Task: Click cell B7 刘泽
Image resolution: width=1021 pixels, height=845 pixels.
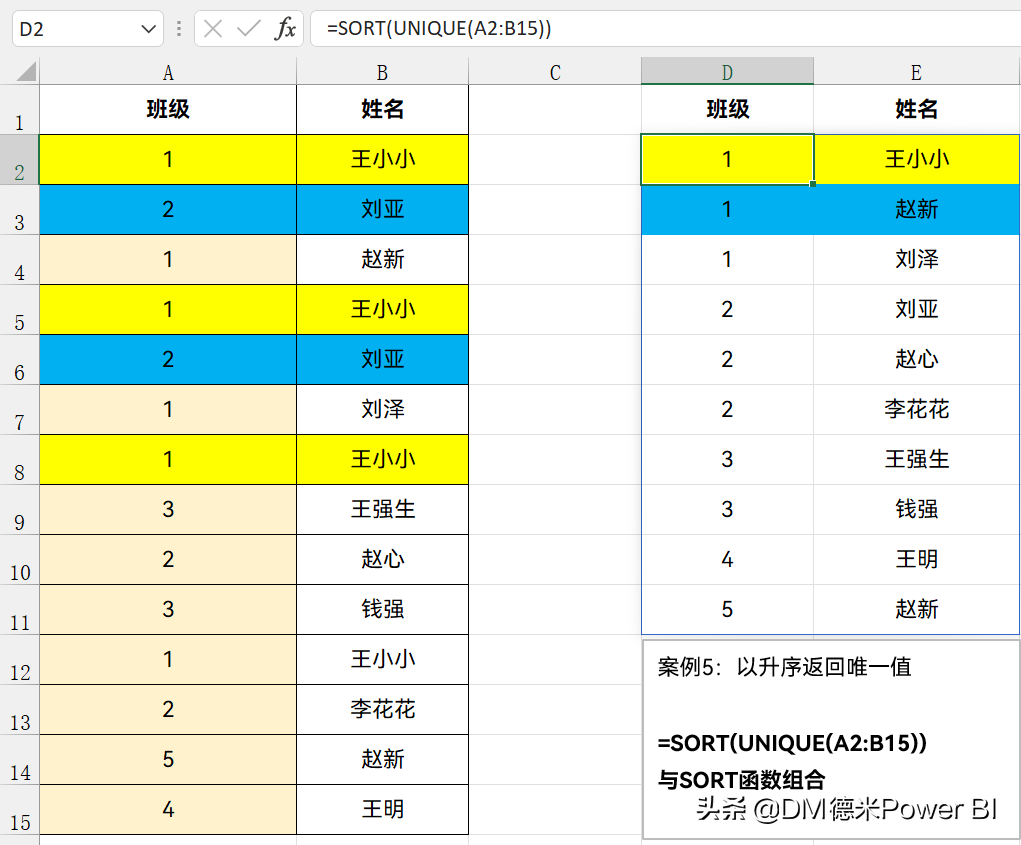Action: click(382, 410)
